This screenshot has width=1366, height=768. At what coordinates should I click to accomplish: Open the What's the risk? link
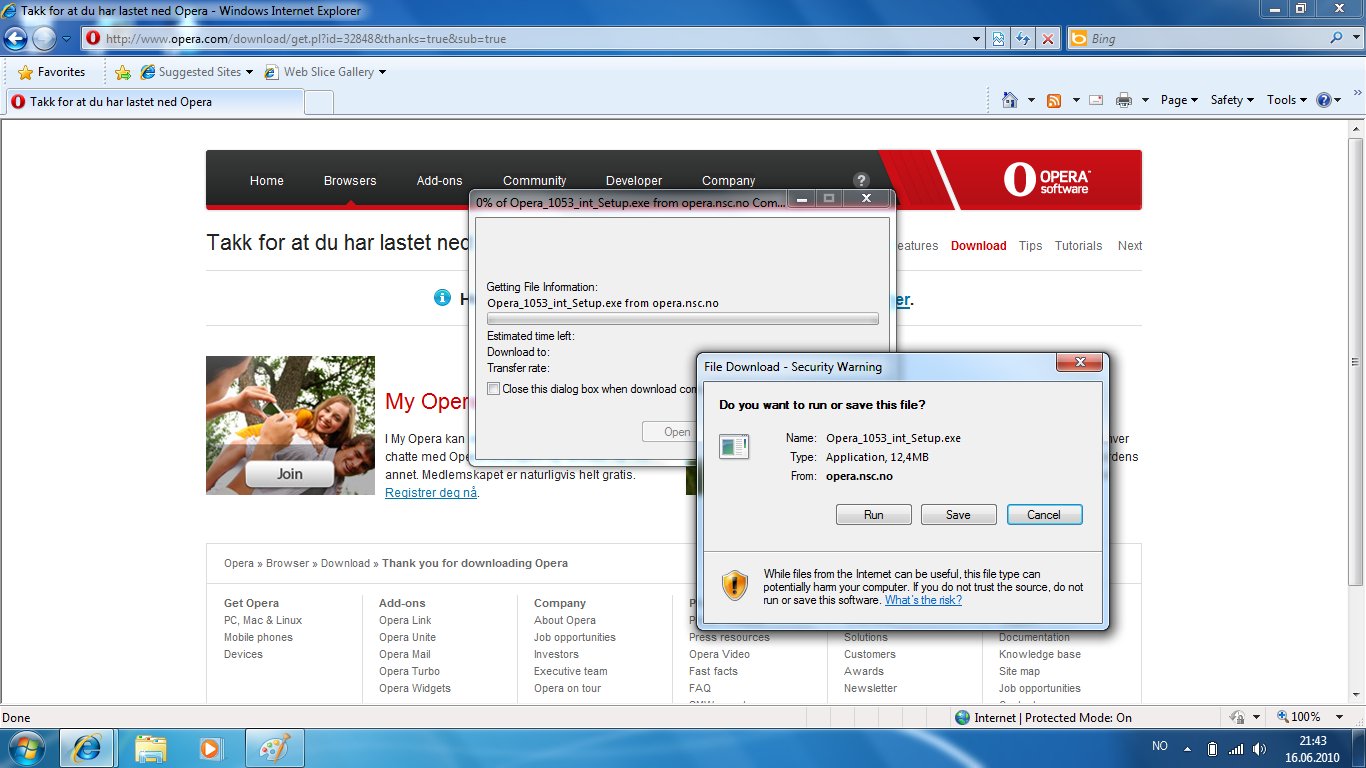pos(923,600)
